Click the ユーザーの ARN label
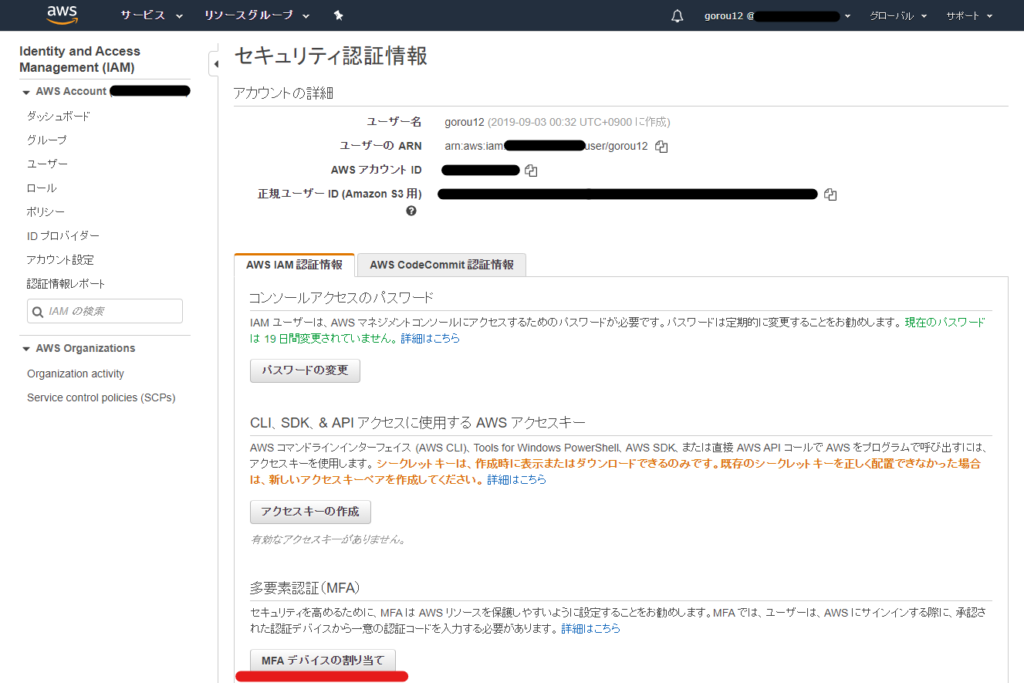 [x=381, y=146]
